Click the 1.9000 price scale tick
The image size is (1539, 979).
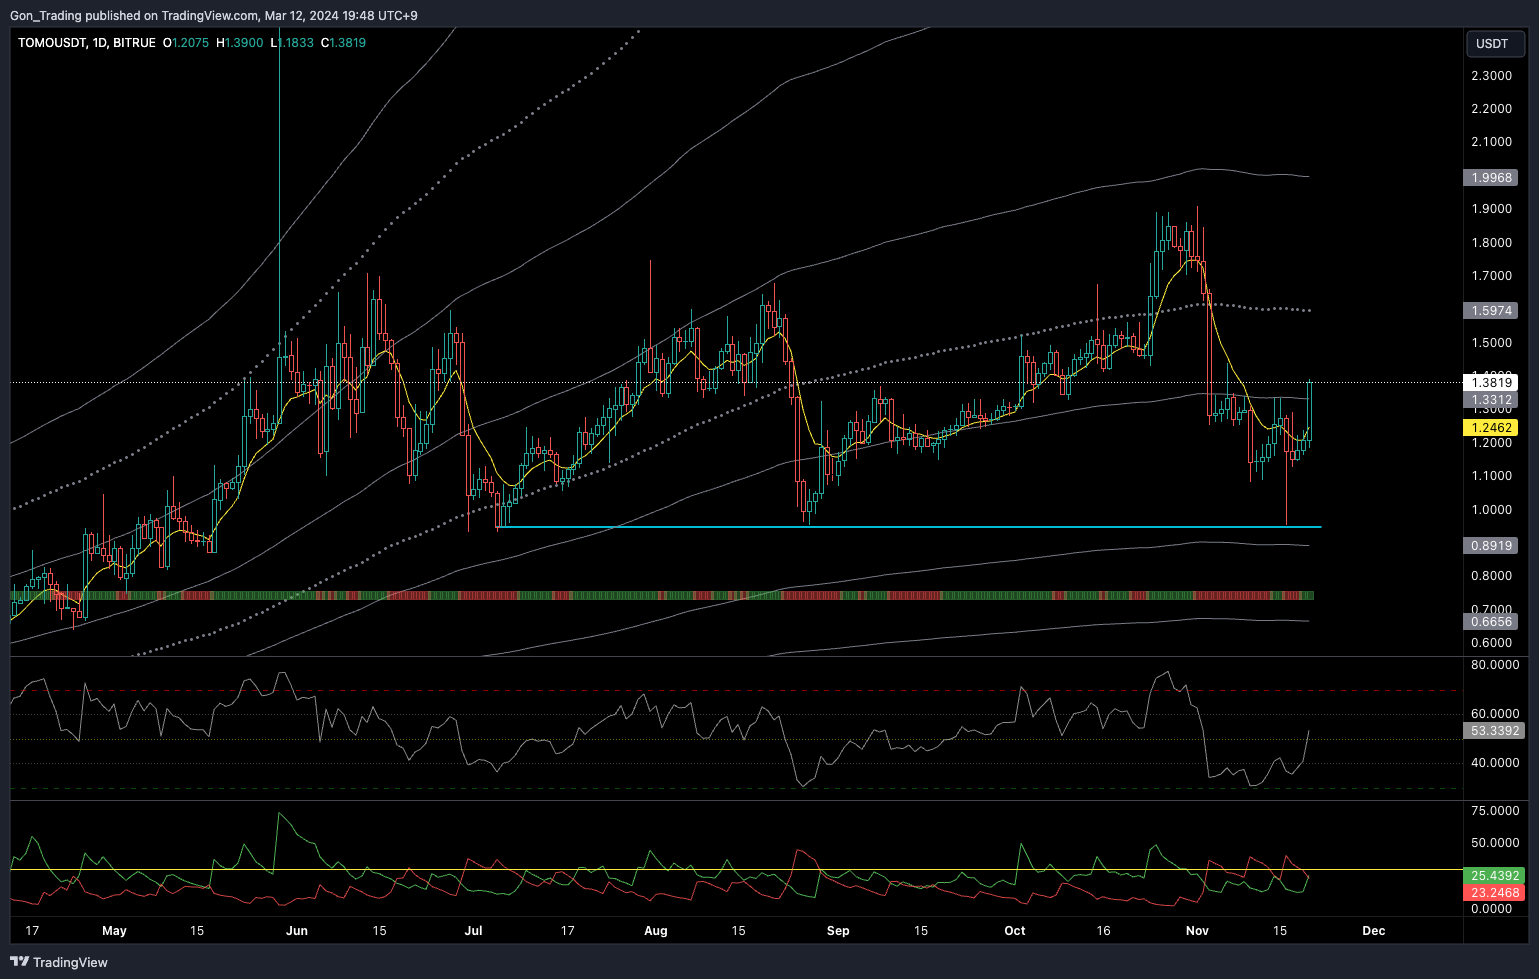(1491, 209)
